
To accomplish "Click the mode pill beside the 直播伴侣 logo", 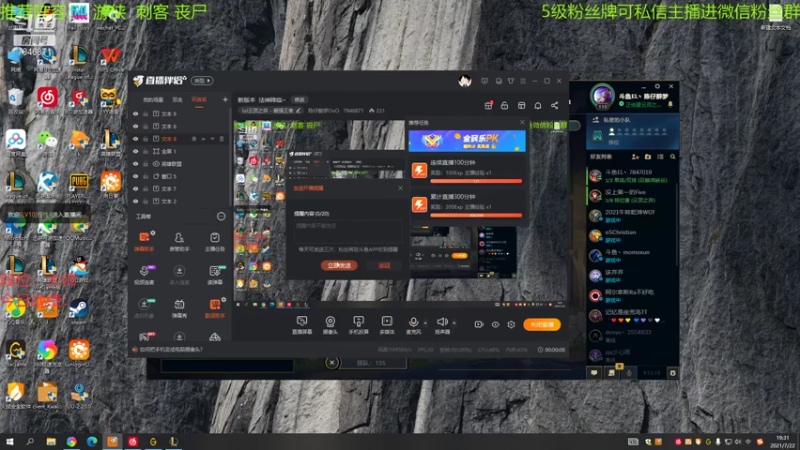I will 202,81.
